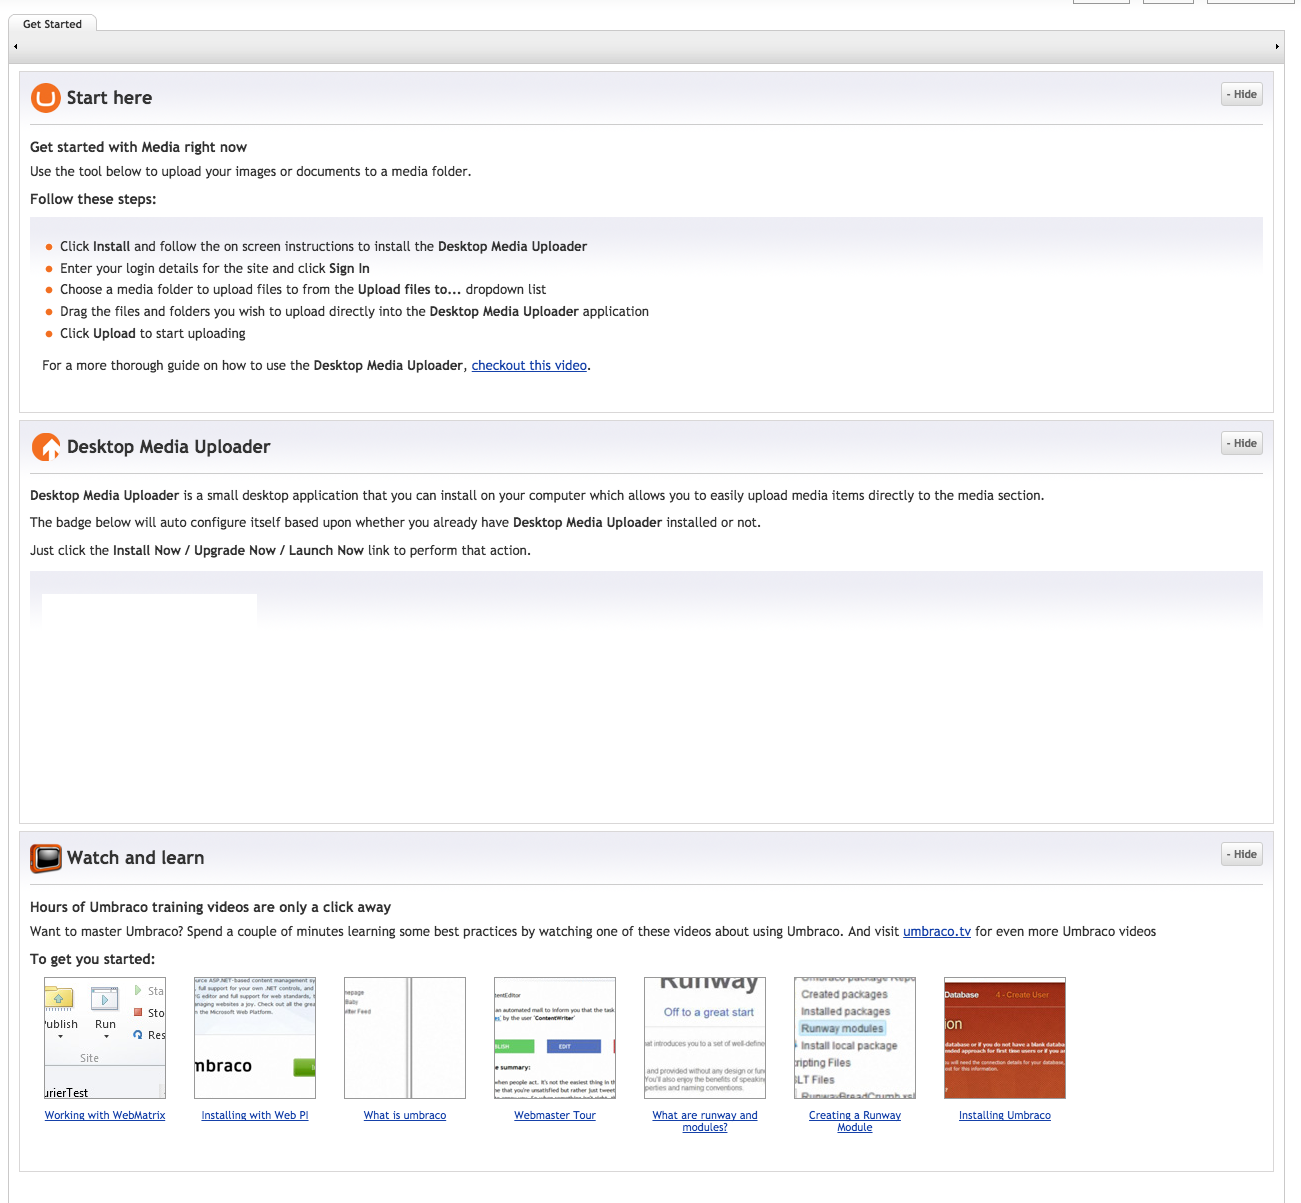This screenshot has height=1203, width=1301.
Task: Click the Desktop Media Uploader install badge
Action: [x=149, y=610]
